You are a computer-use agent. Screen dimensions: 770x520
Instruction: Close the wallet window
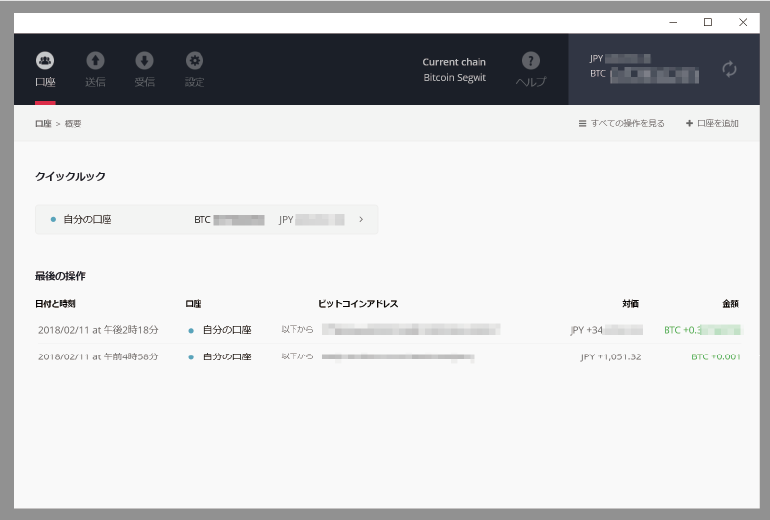tap(743, 22)
